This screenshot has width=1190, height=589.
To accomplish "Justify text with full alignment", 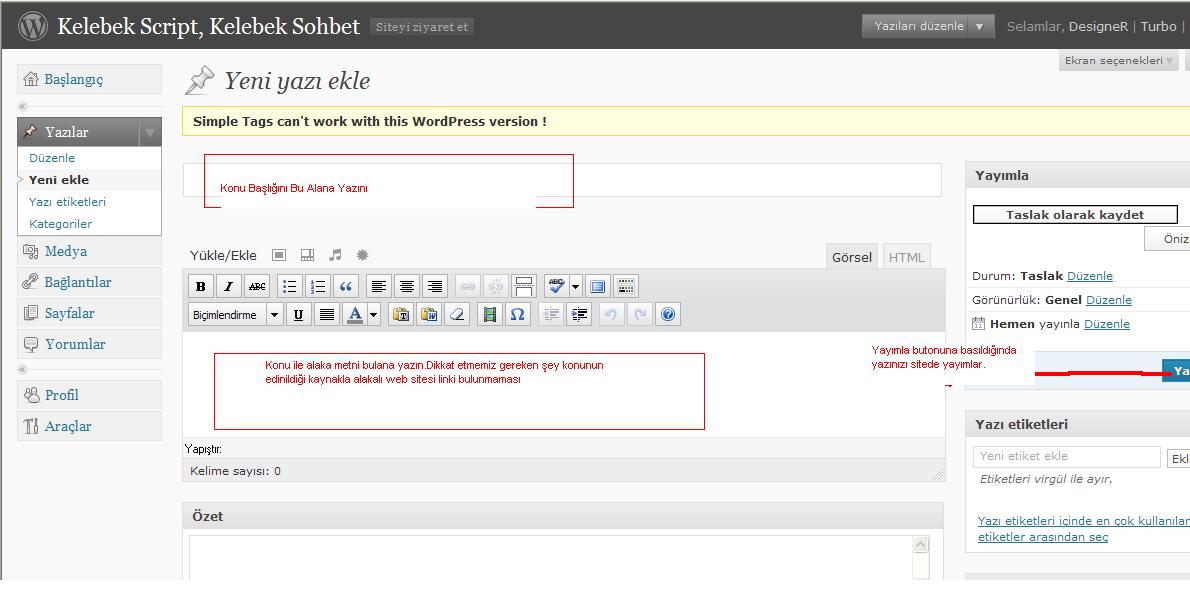I will [326, 314].
